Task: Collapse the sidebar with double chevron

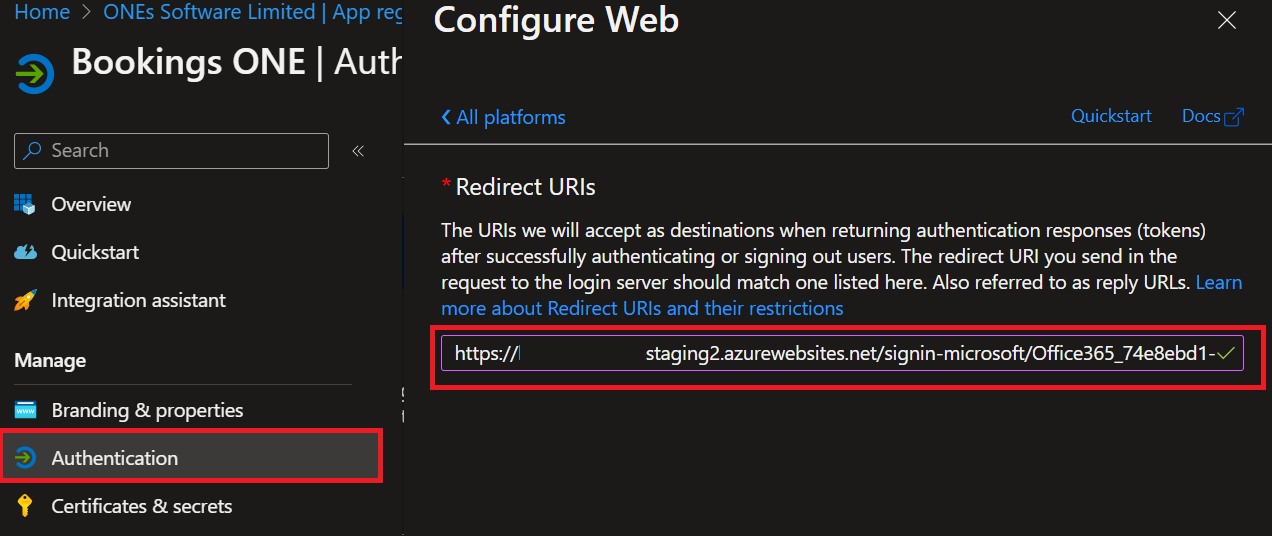Action: (358, 151)
